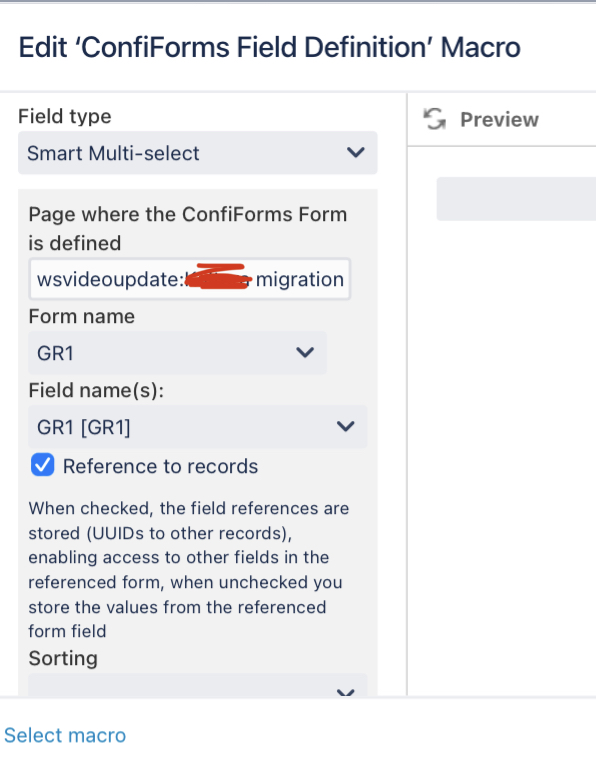
Task: Click the 'Field type' label
Action: (x=65, y=116)
